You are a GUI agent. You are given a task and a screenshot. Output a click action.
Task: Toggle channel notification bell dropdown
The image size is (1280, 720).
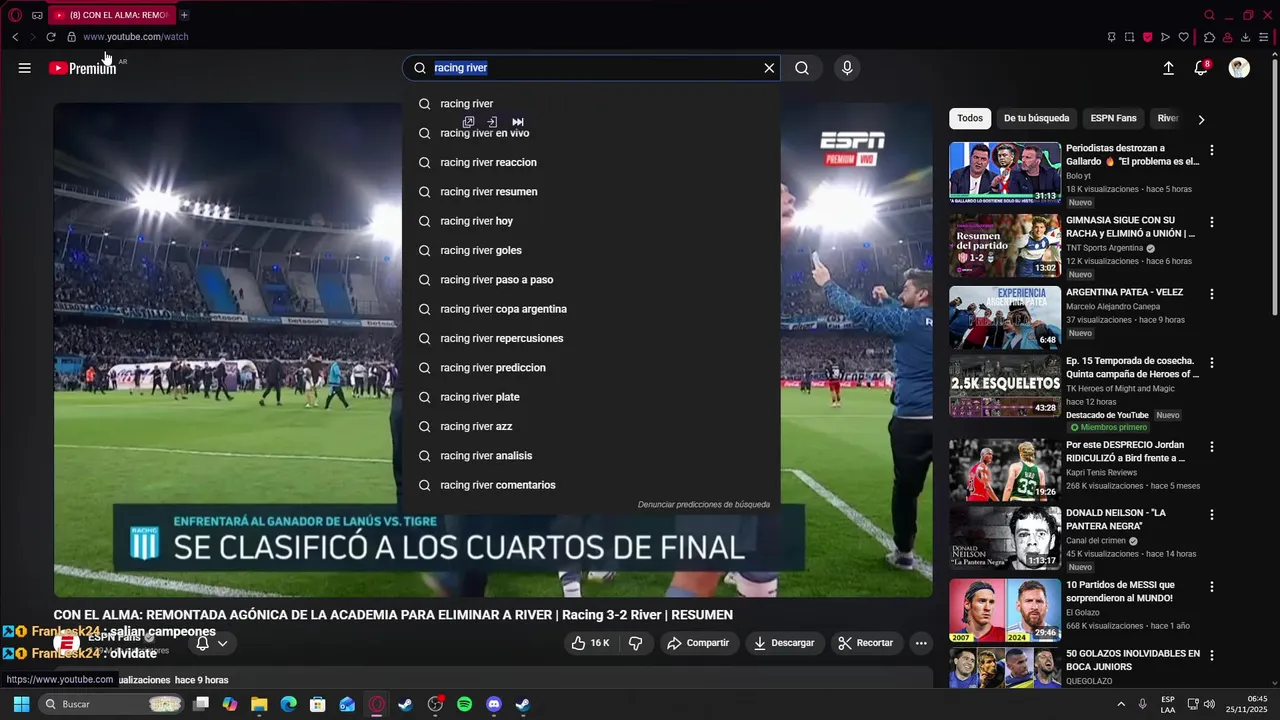(212, 643)
